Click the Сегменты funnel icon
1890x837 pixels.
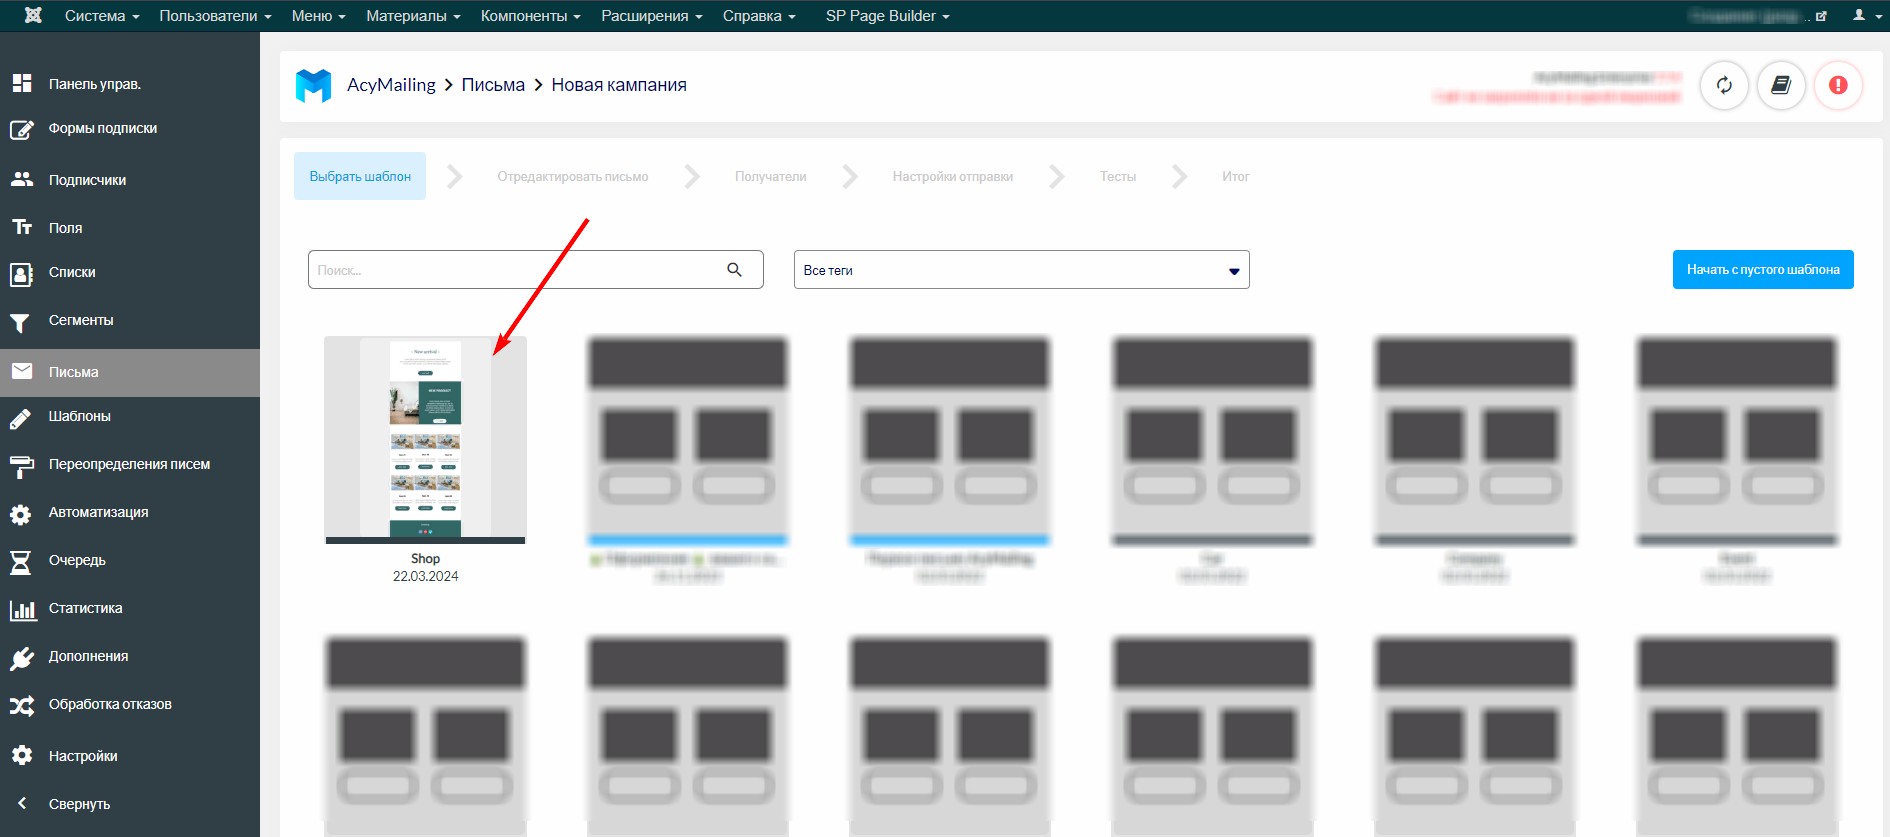(x=20, y=322)
